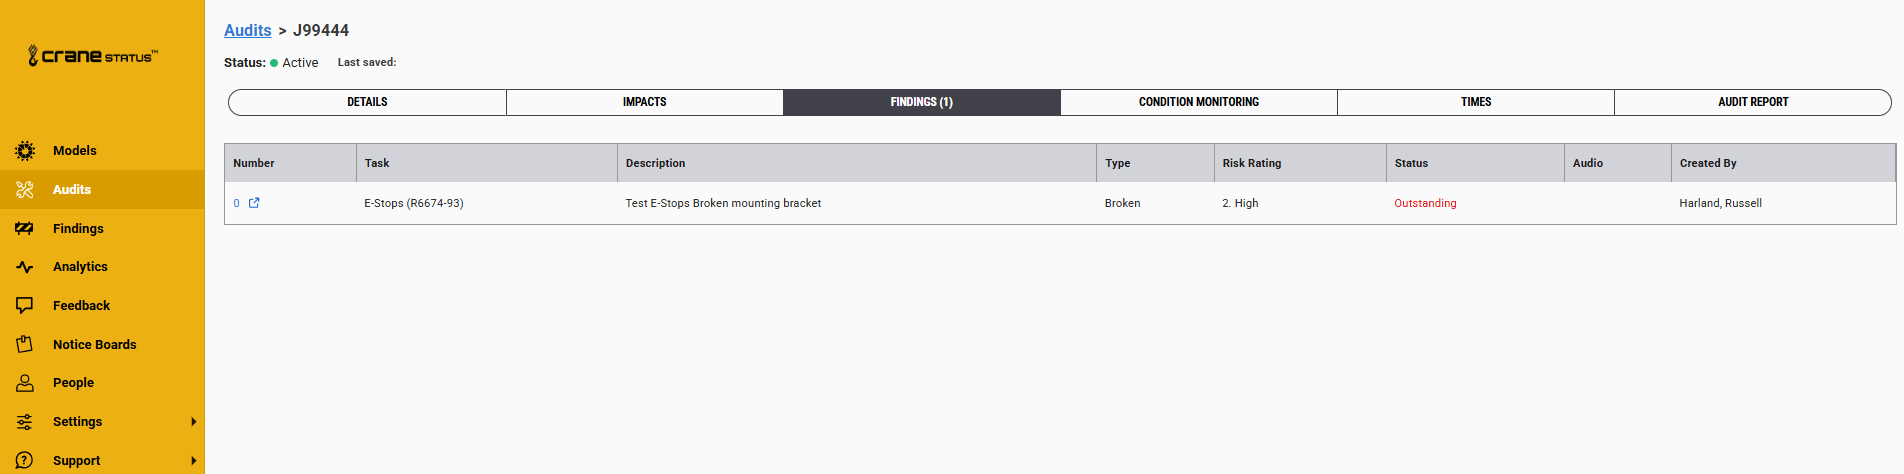Expand the Support submenu arrow

coord(194,461)
